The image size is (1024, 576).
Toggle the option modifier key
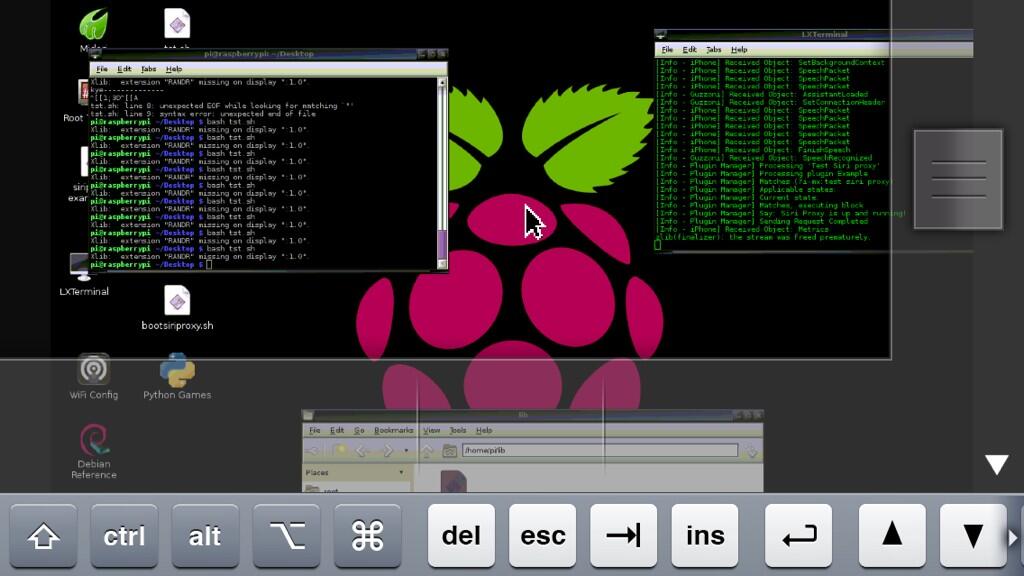pyautogui.click(x=286, y=536)
